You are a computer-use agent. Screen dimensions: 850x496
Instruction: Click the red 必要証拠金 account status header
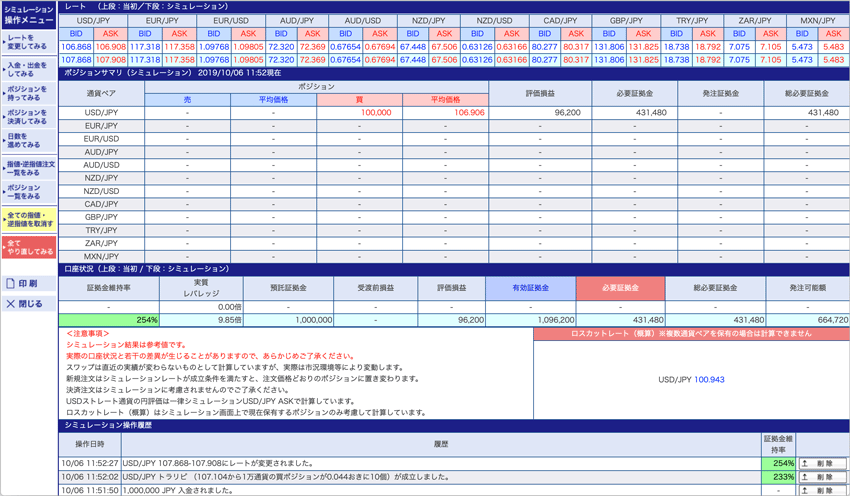620,288
